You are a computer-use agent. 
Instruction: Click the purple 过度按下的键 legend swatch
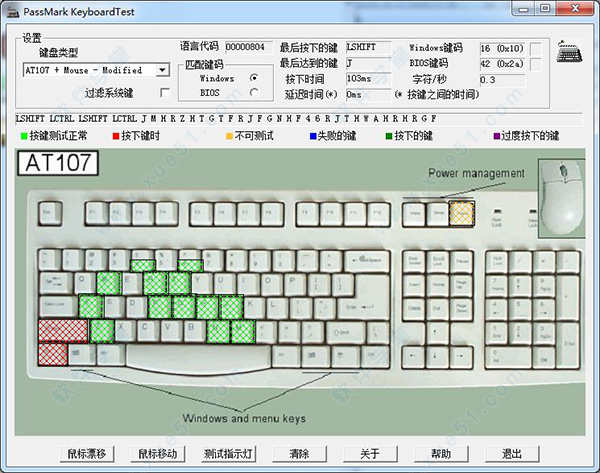497,136
